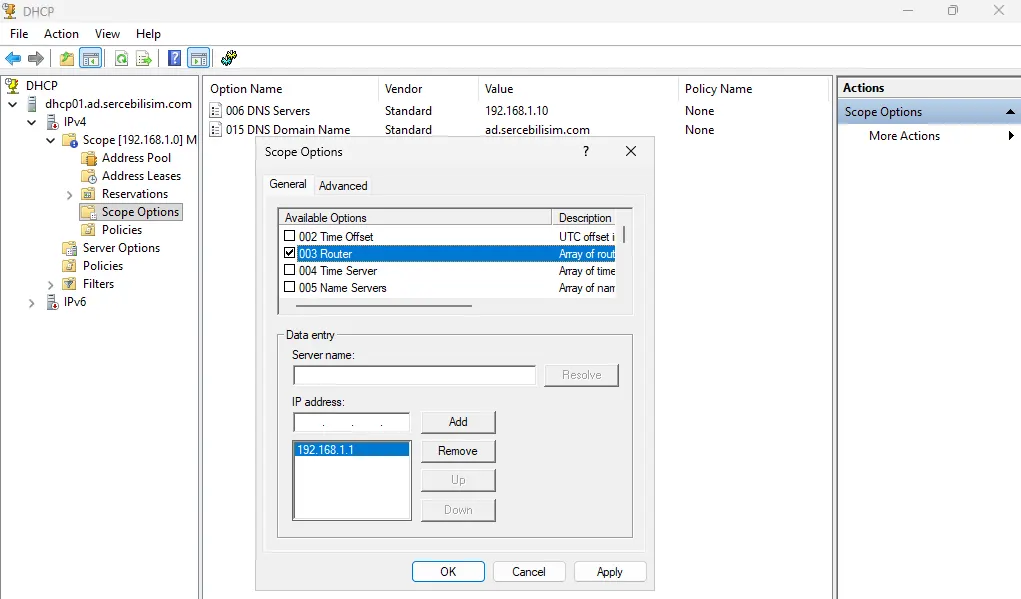Collapse the dhcp01.ad.sercebilisim.com server node
1021x599 pixels.
click(x=12, y=104)
